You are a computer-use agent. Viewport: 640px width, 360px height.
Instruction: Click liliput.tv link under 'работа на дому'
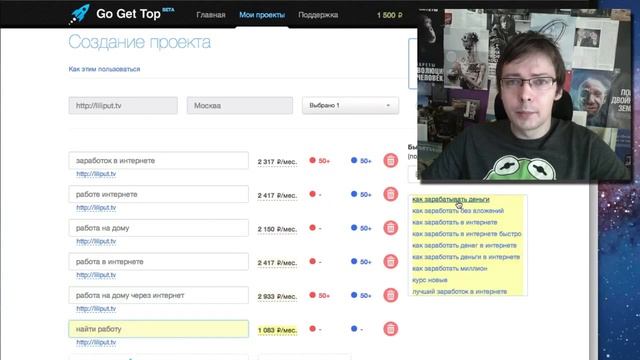pos(96,241)
